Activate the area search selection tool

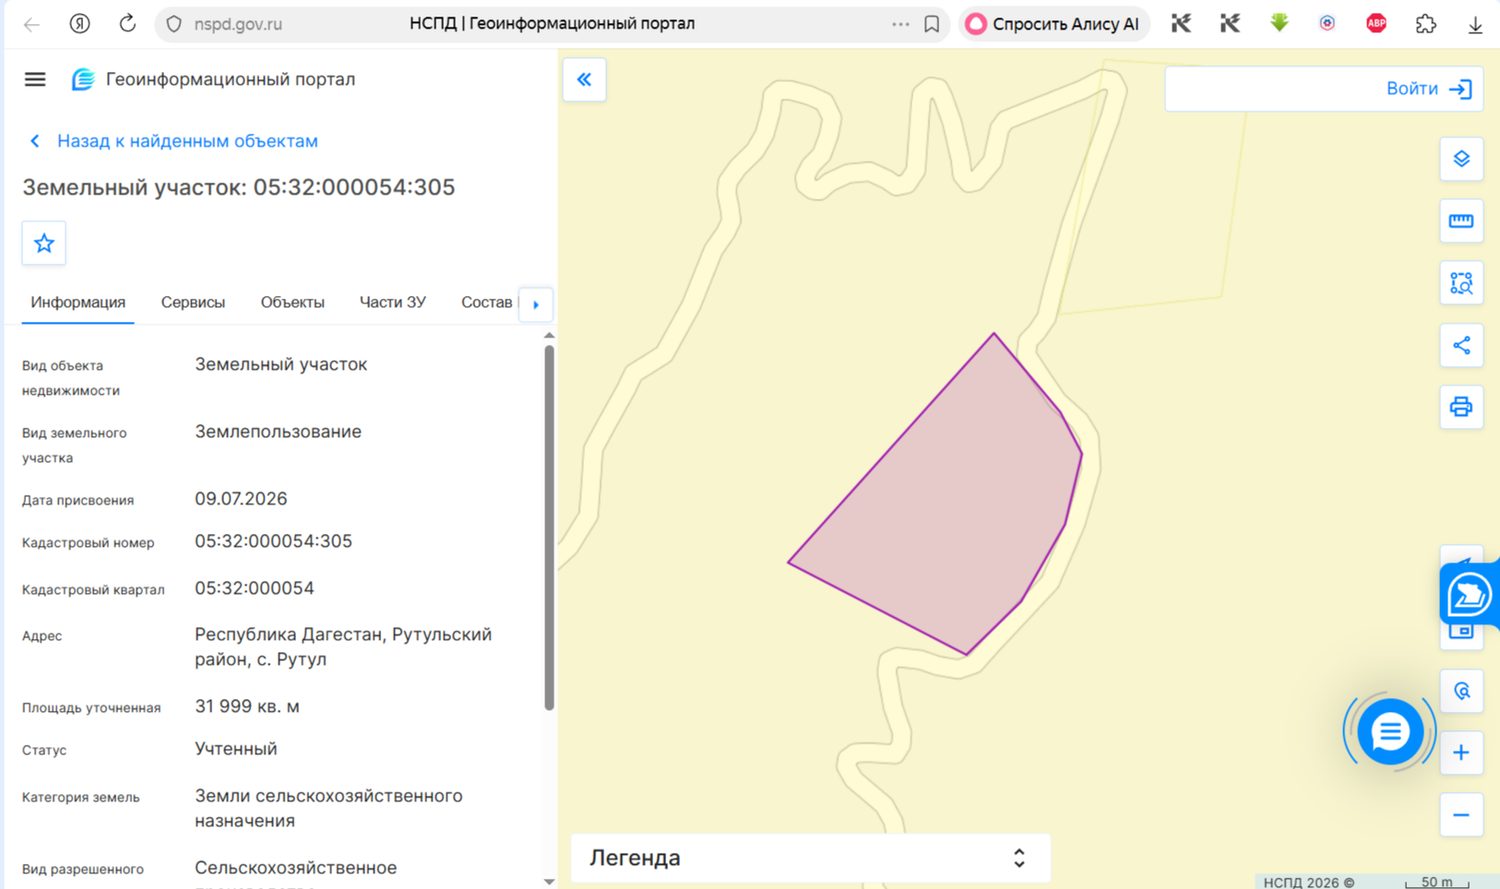point(1461,283)
